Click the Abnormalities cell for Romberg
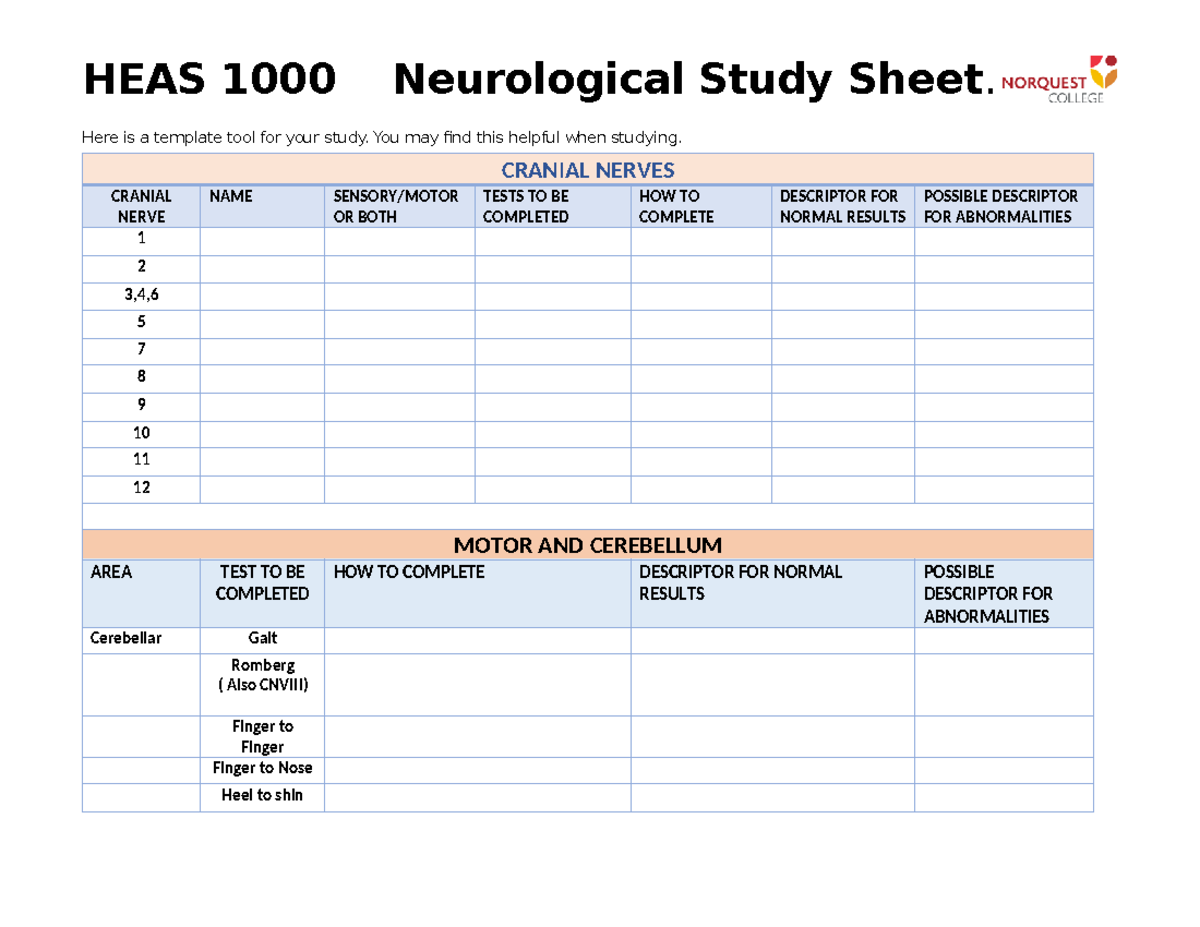This screenshot has width=1200, height=927. click(1004, 685)
